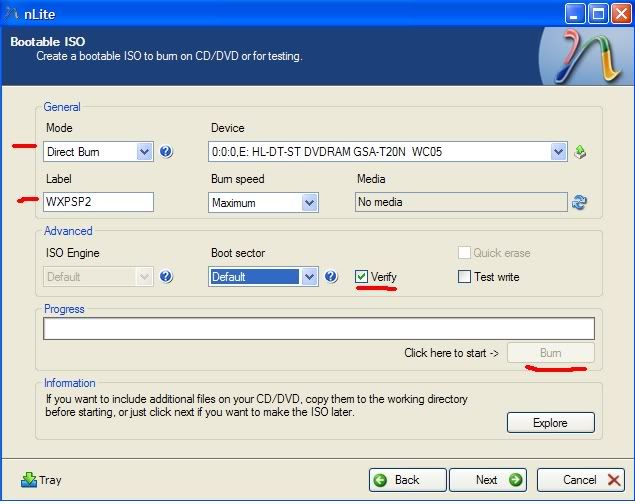Open the ISO Engine dropdown
This screenshot has height=504, width=635.
tap(98, 277)
